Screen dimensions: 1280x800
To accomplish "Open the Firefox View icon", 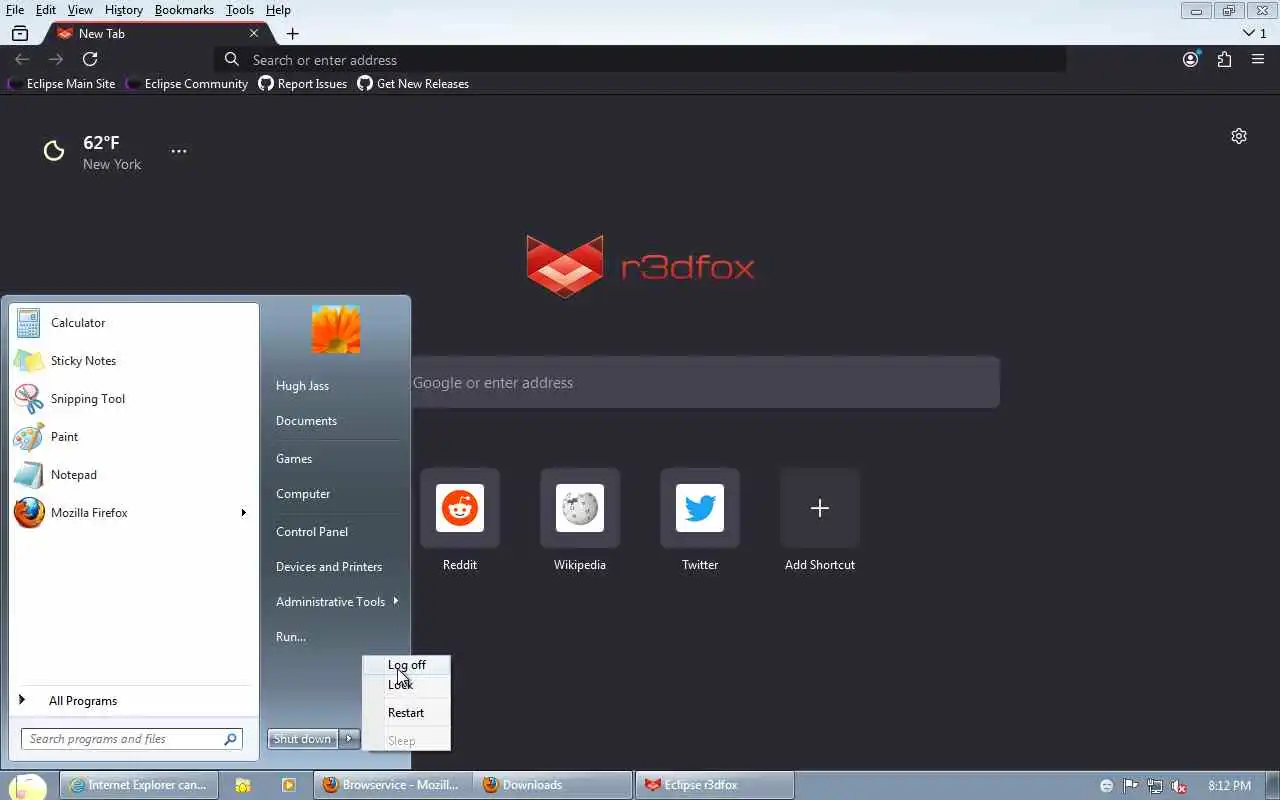I will point(19,34).
